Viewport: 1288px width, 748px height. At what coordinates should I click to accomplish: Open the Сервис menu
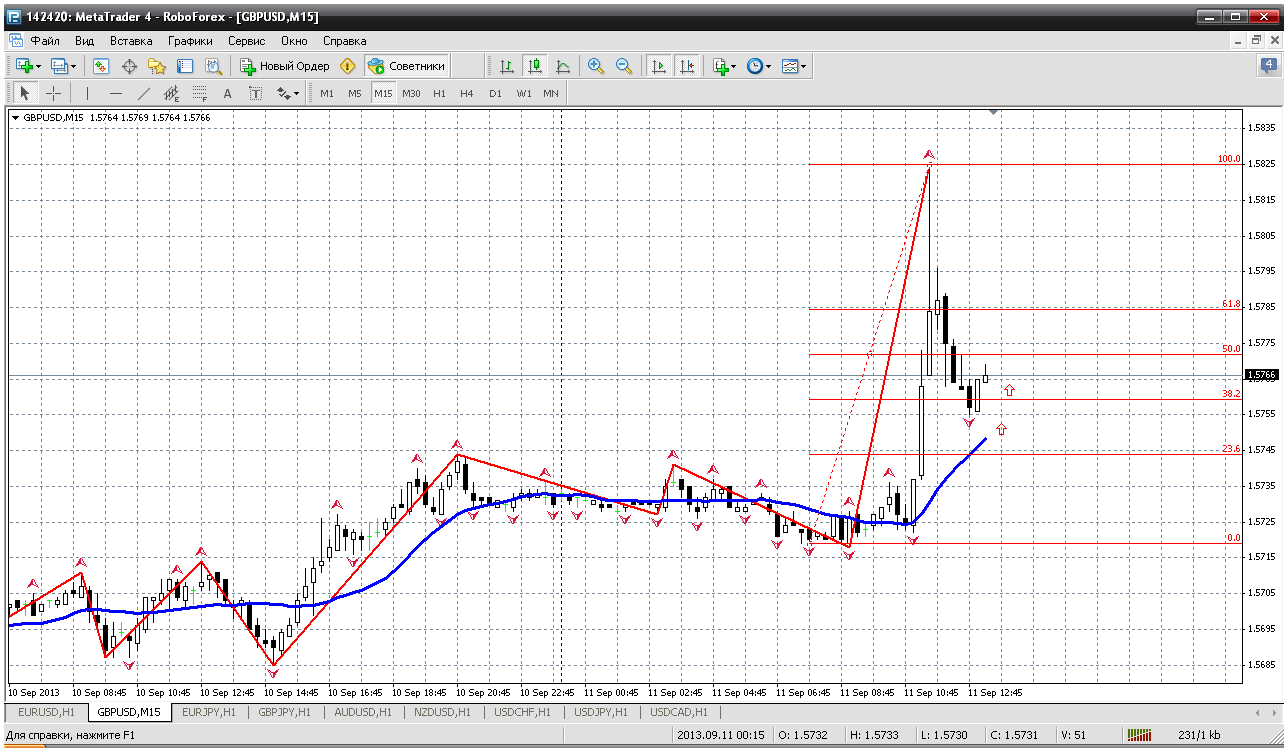[x=246, y=41]
